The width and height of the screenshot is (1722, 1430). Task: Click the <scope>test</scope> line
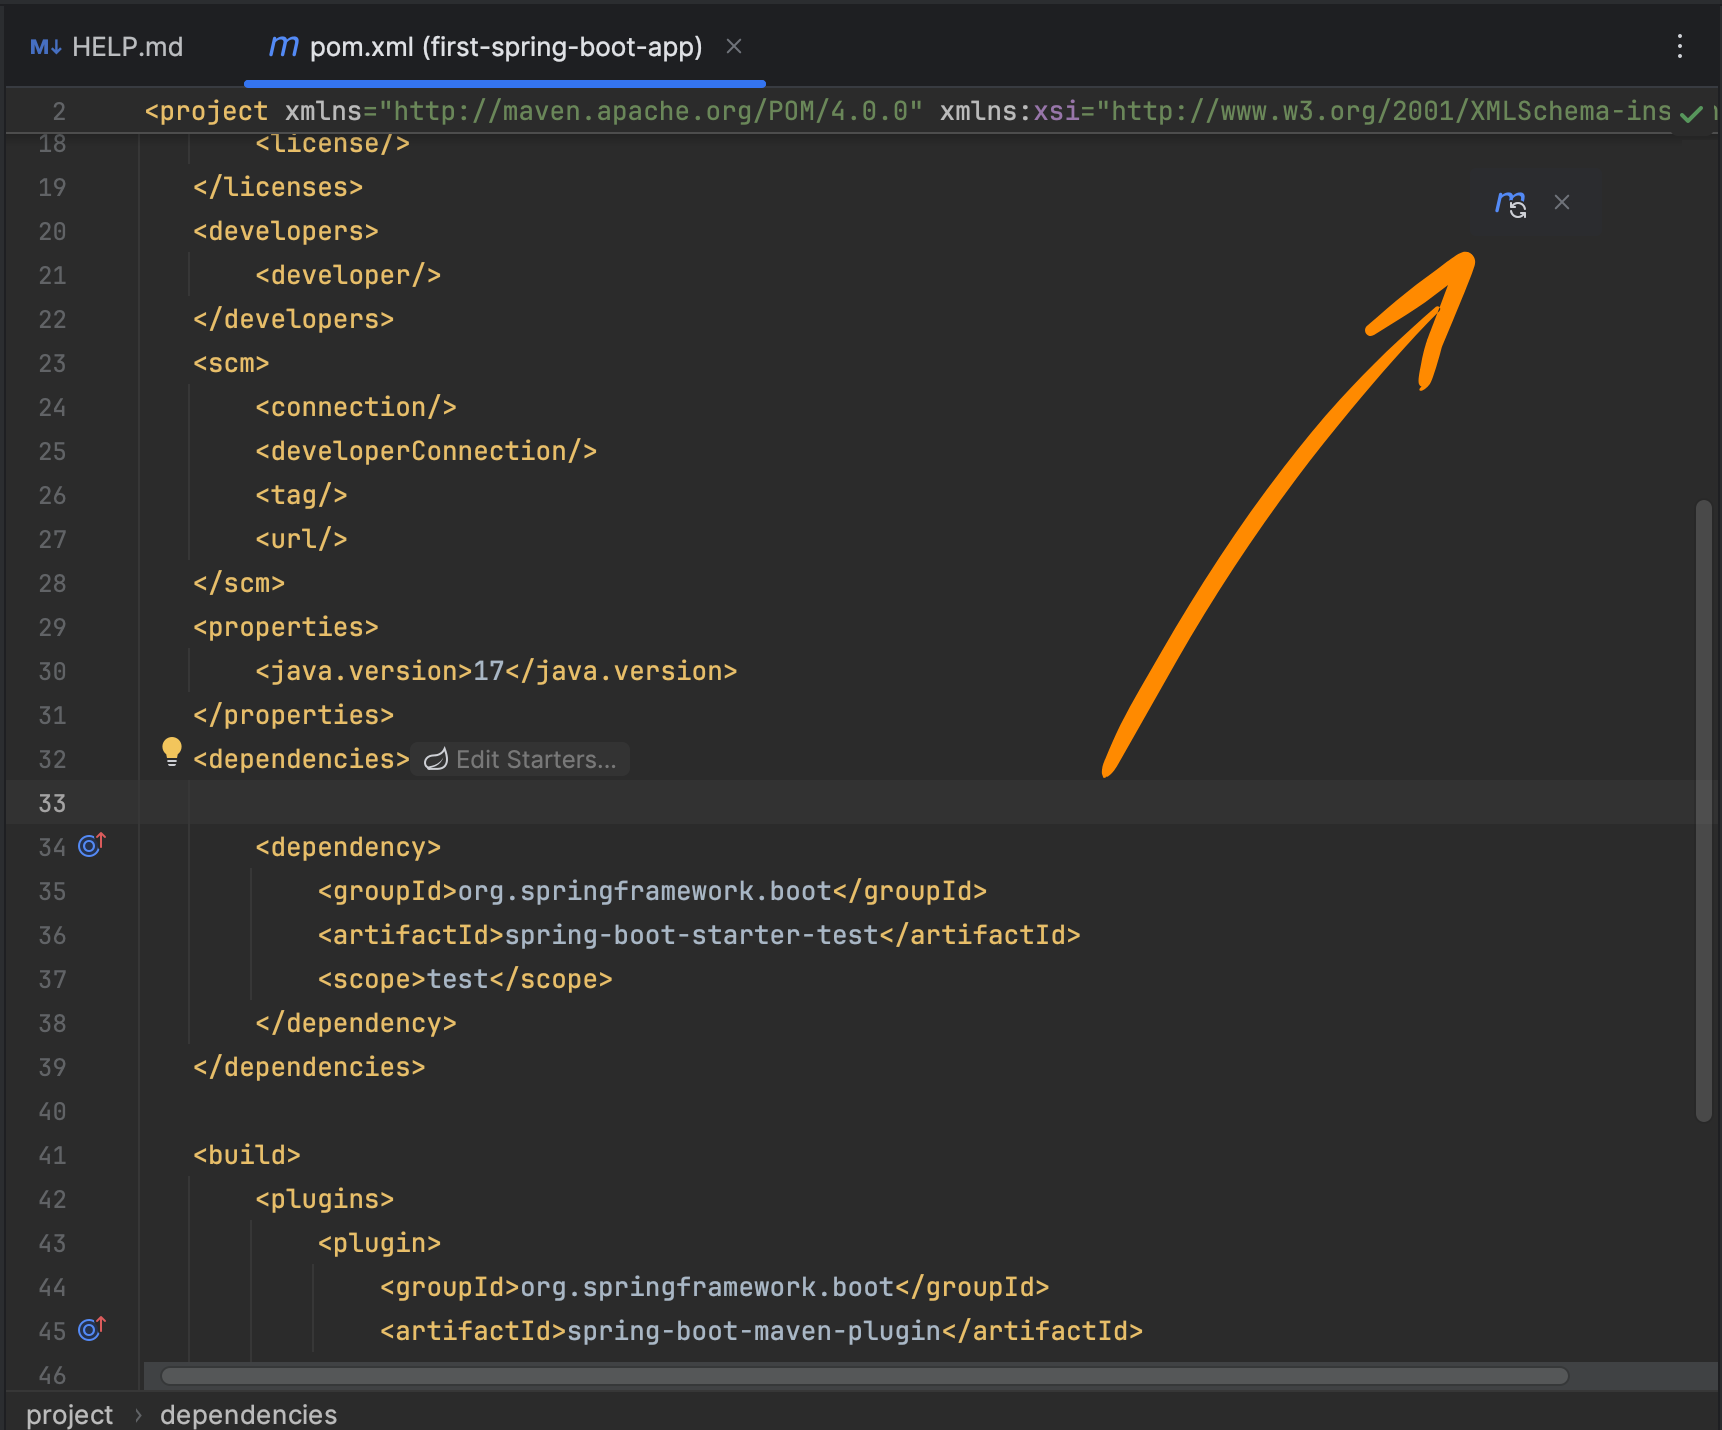(x=465, y=979)
